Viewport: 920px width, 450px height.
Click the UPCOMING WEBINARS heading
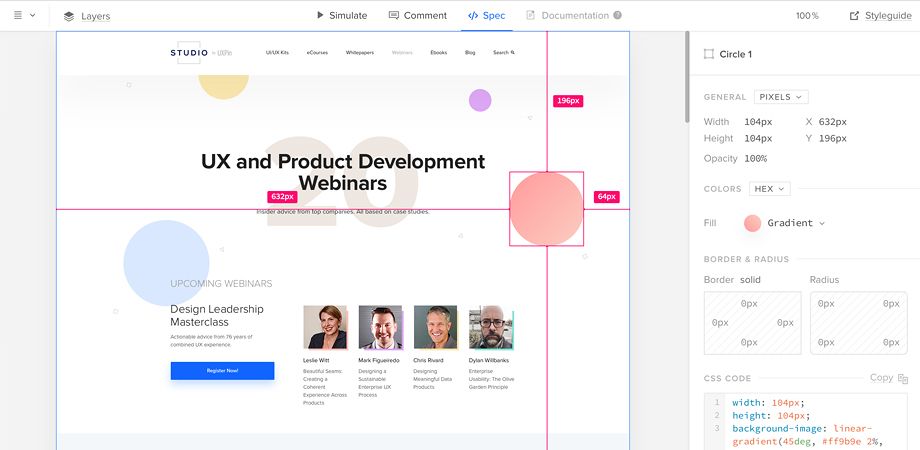(x=221, y=284)
